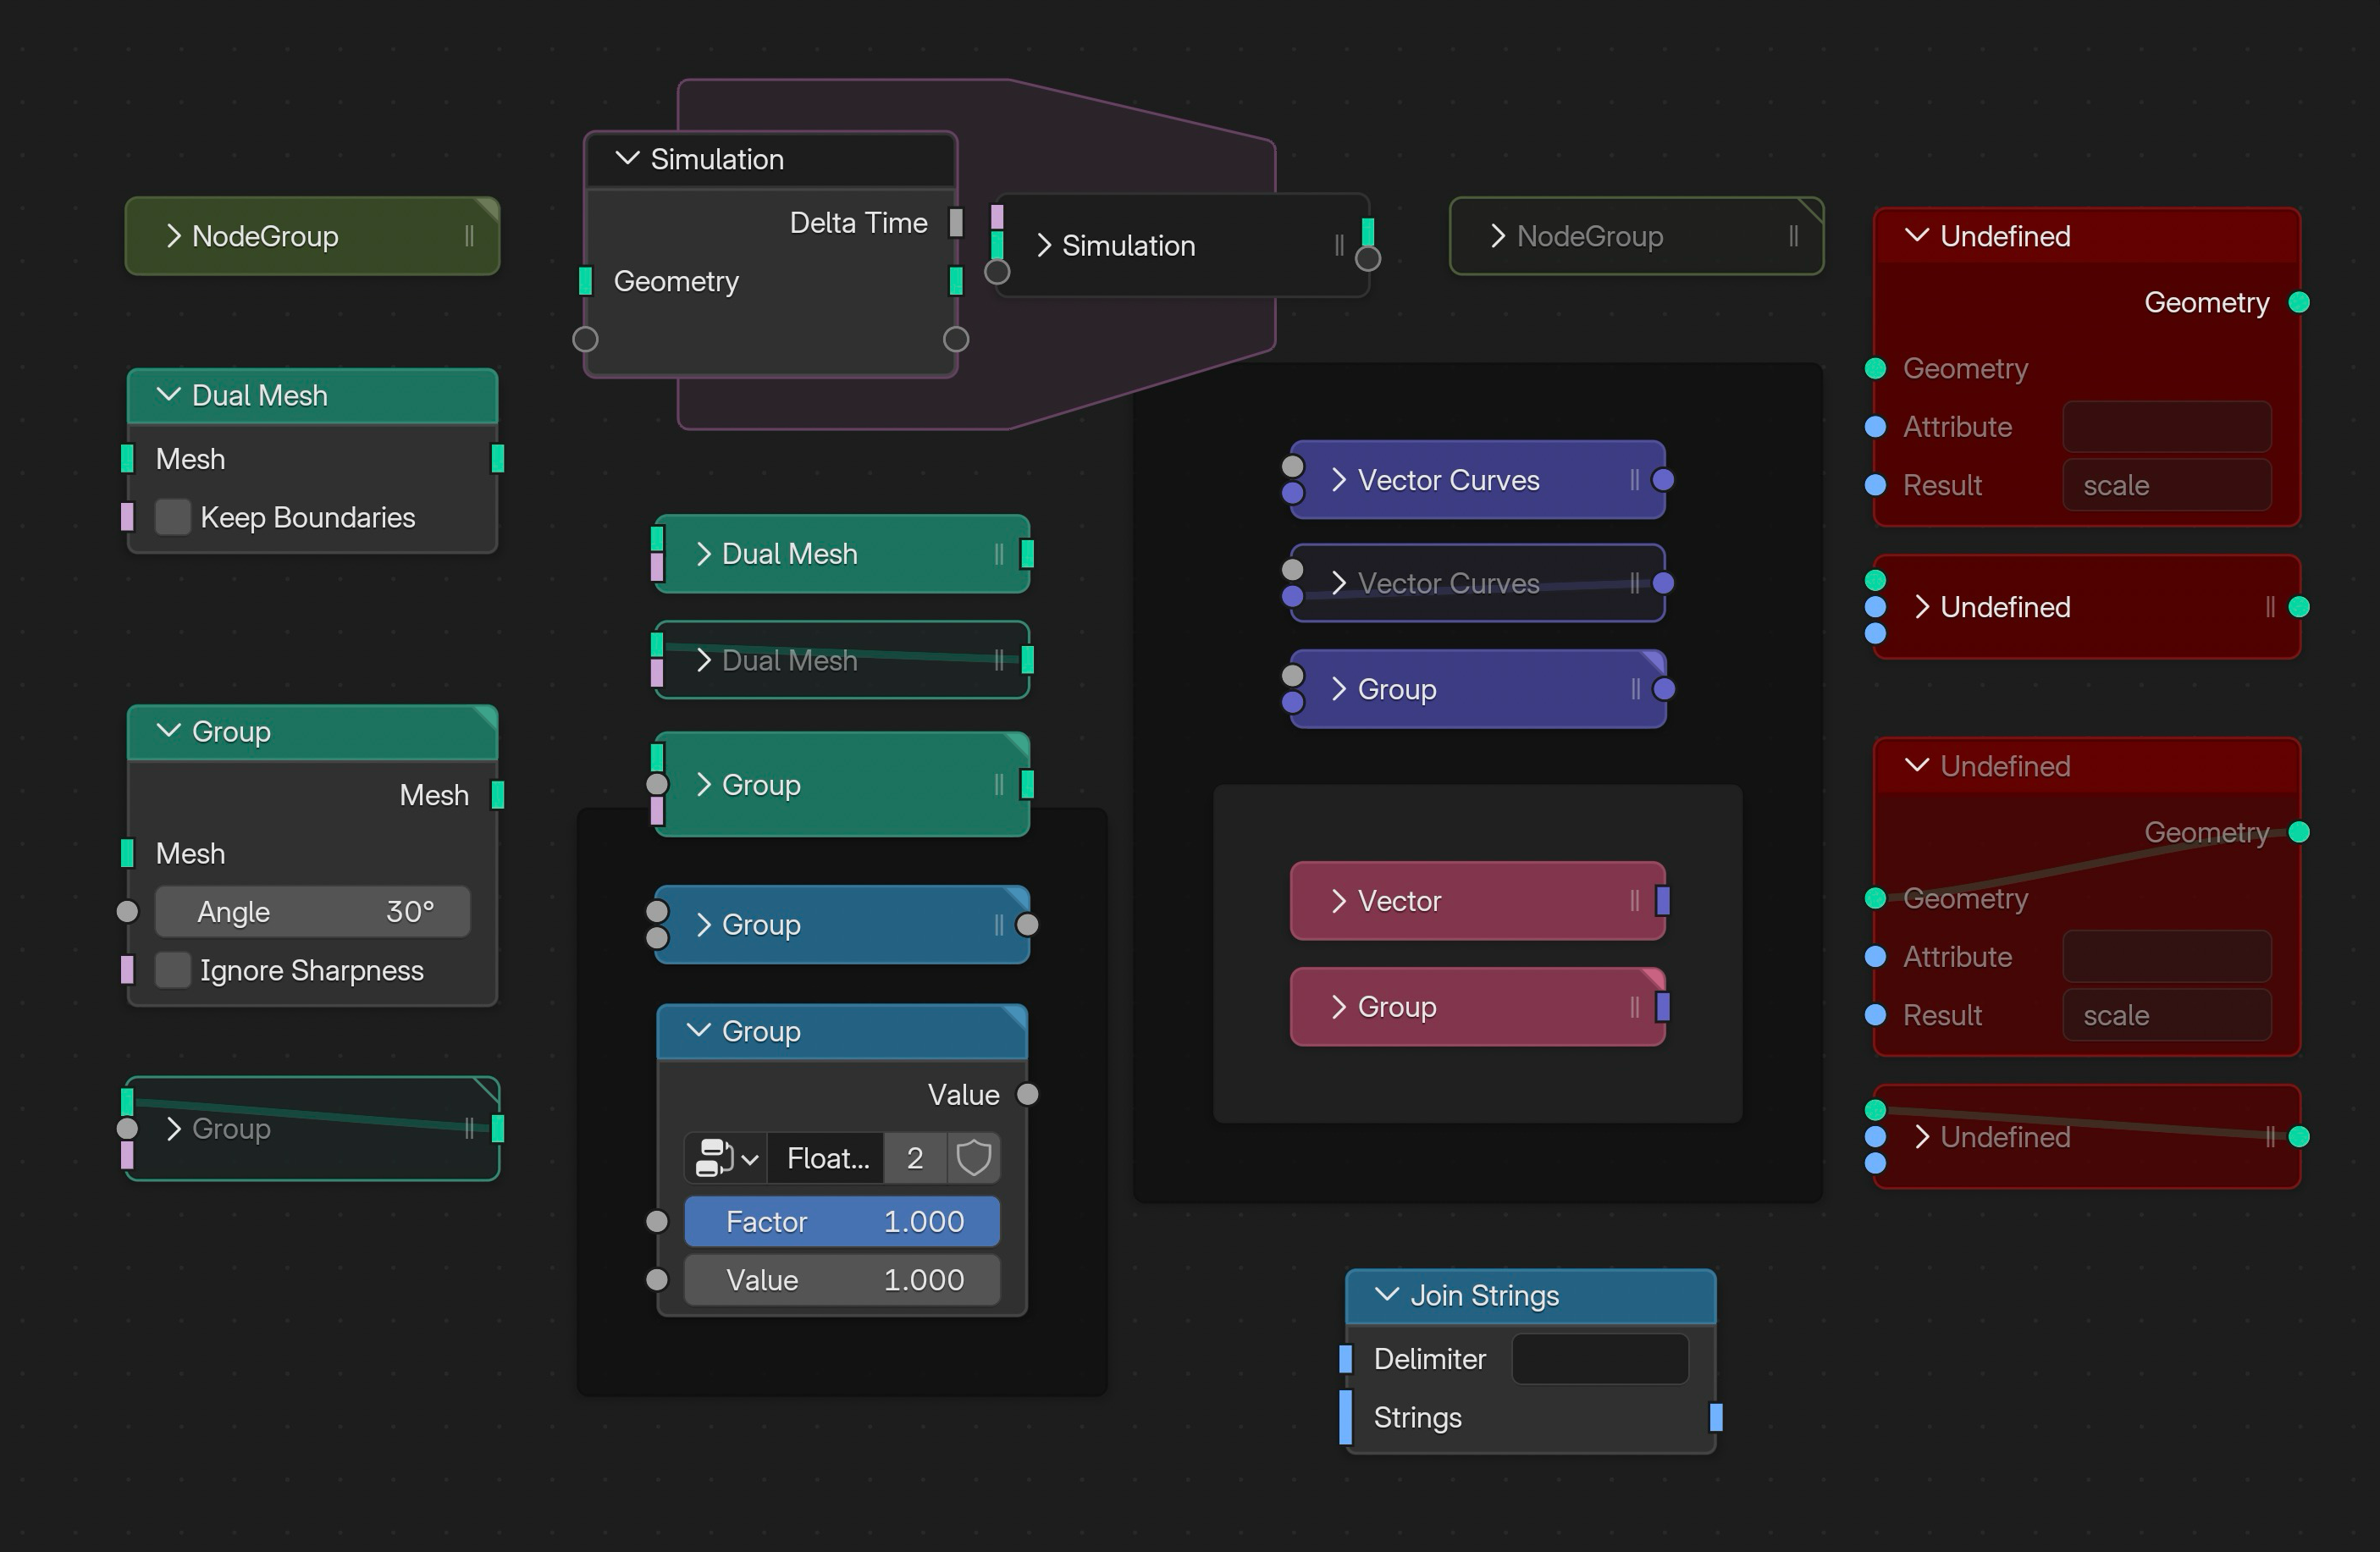Click Geometry input socket of Simulation node

[x=586, y=281]
